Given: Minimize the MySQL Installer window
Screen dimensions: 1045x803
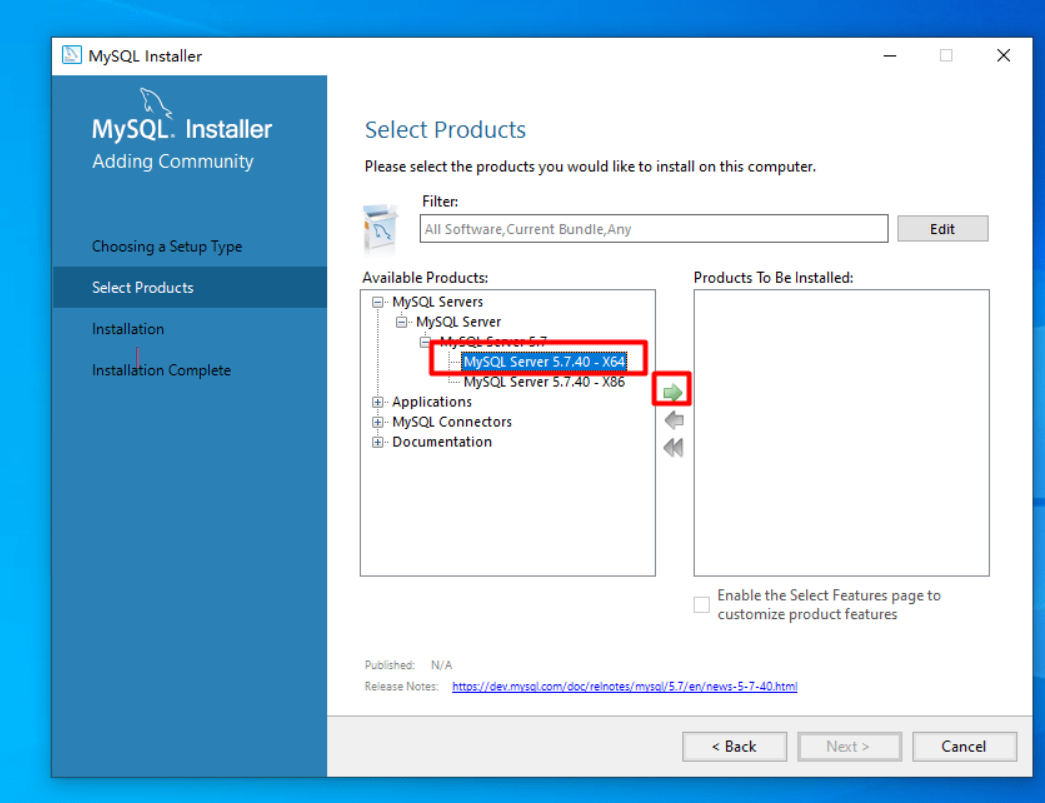Looking at the screenshot, I should pyautogui.click(x=890, y=56).
